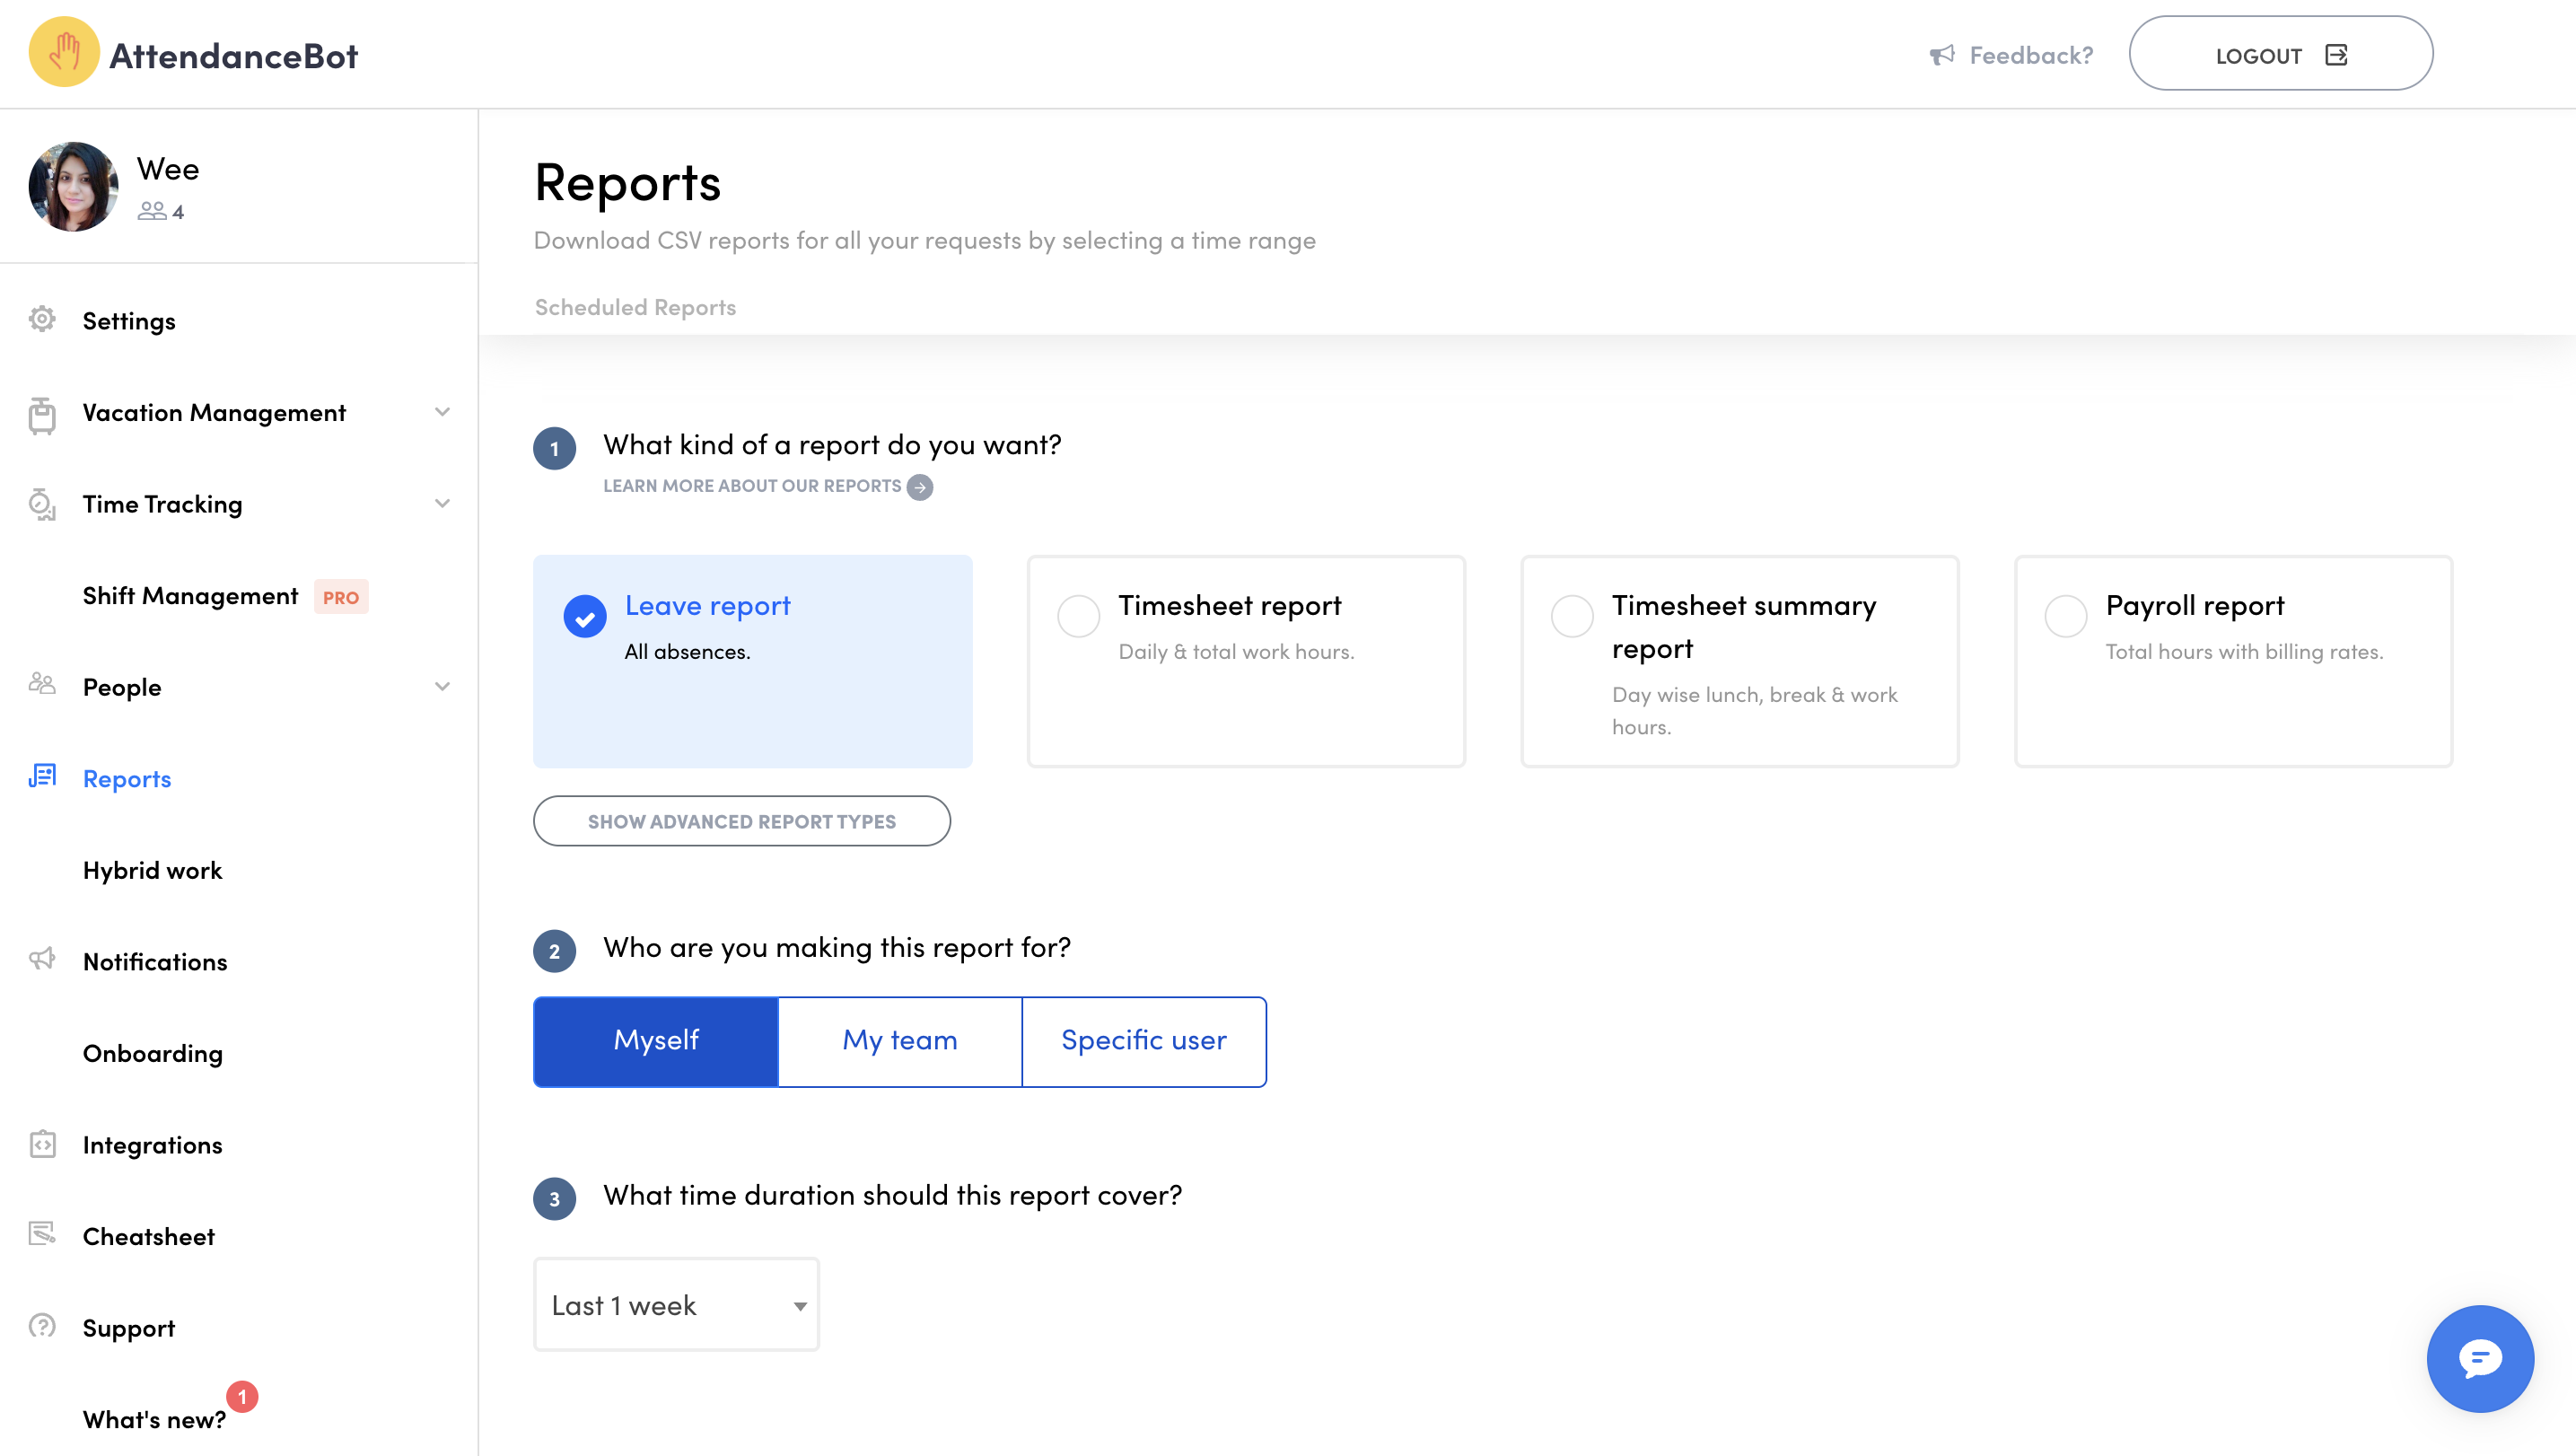Select the Timesheet report radio option
This screenshot has width=2576, height=1456.
[1078, 616]
